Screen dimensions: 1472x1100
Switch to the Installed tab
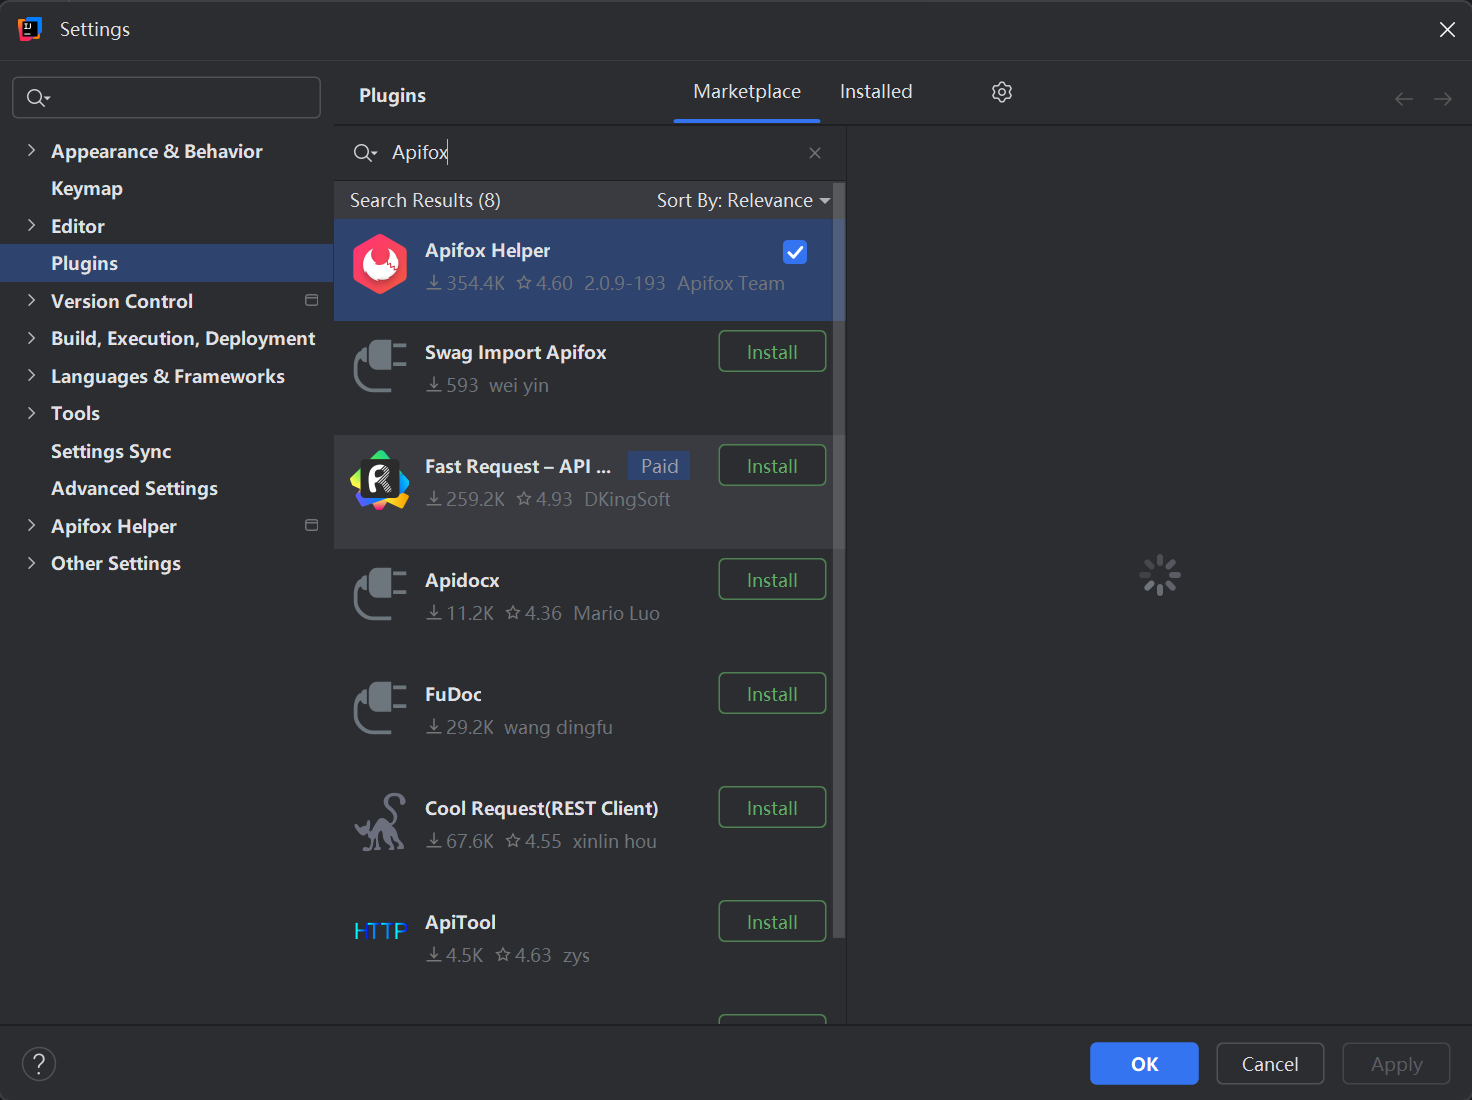[x=876, y=92]
